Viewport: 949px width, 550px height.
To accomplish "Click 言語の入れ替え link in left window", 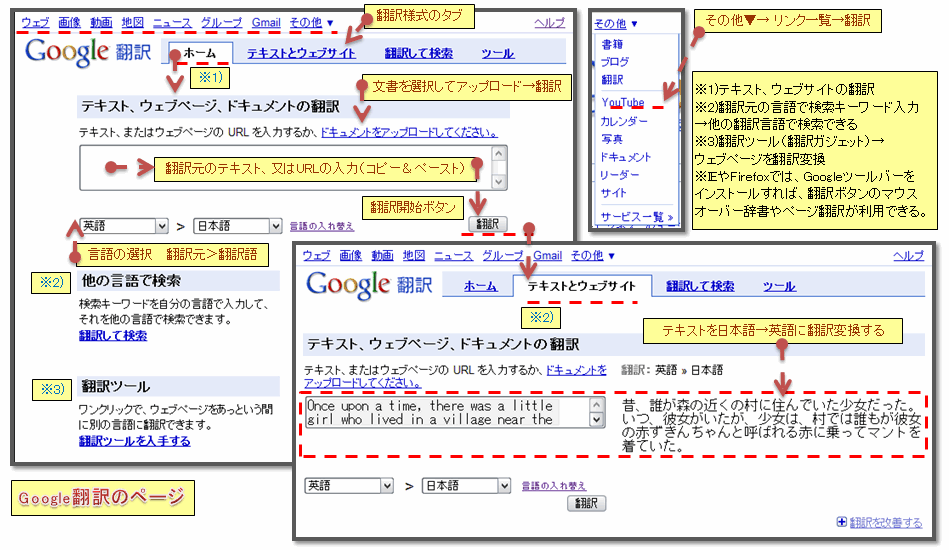I will 321,226.
